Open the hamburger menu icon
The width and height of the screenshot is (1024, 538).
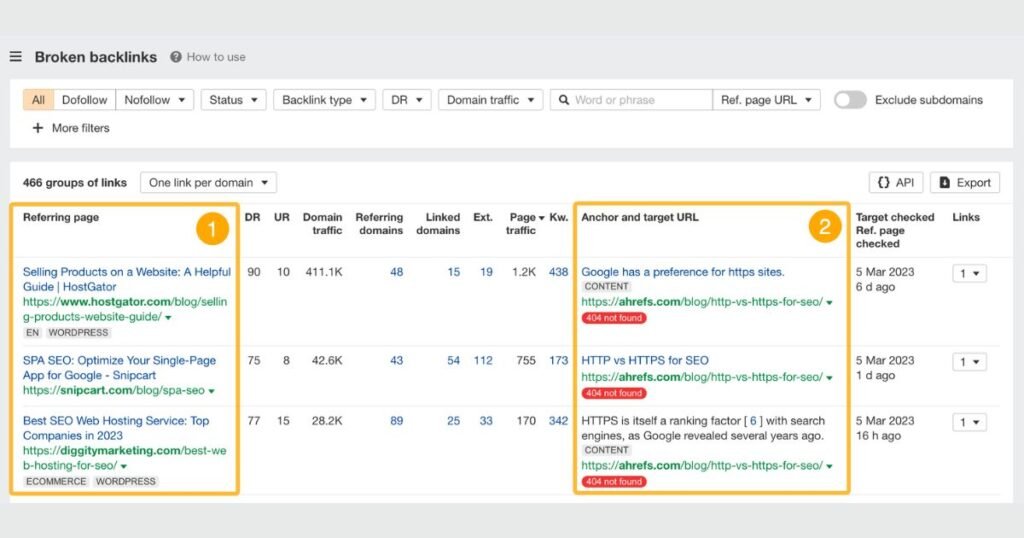coord(16,57)
